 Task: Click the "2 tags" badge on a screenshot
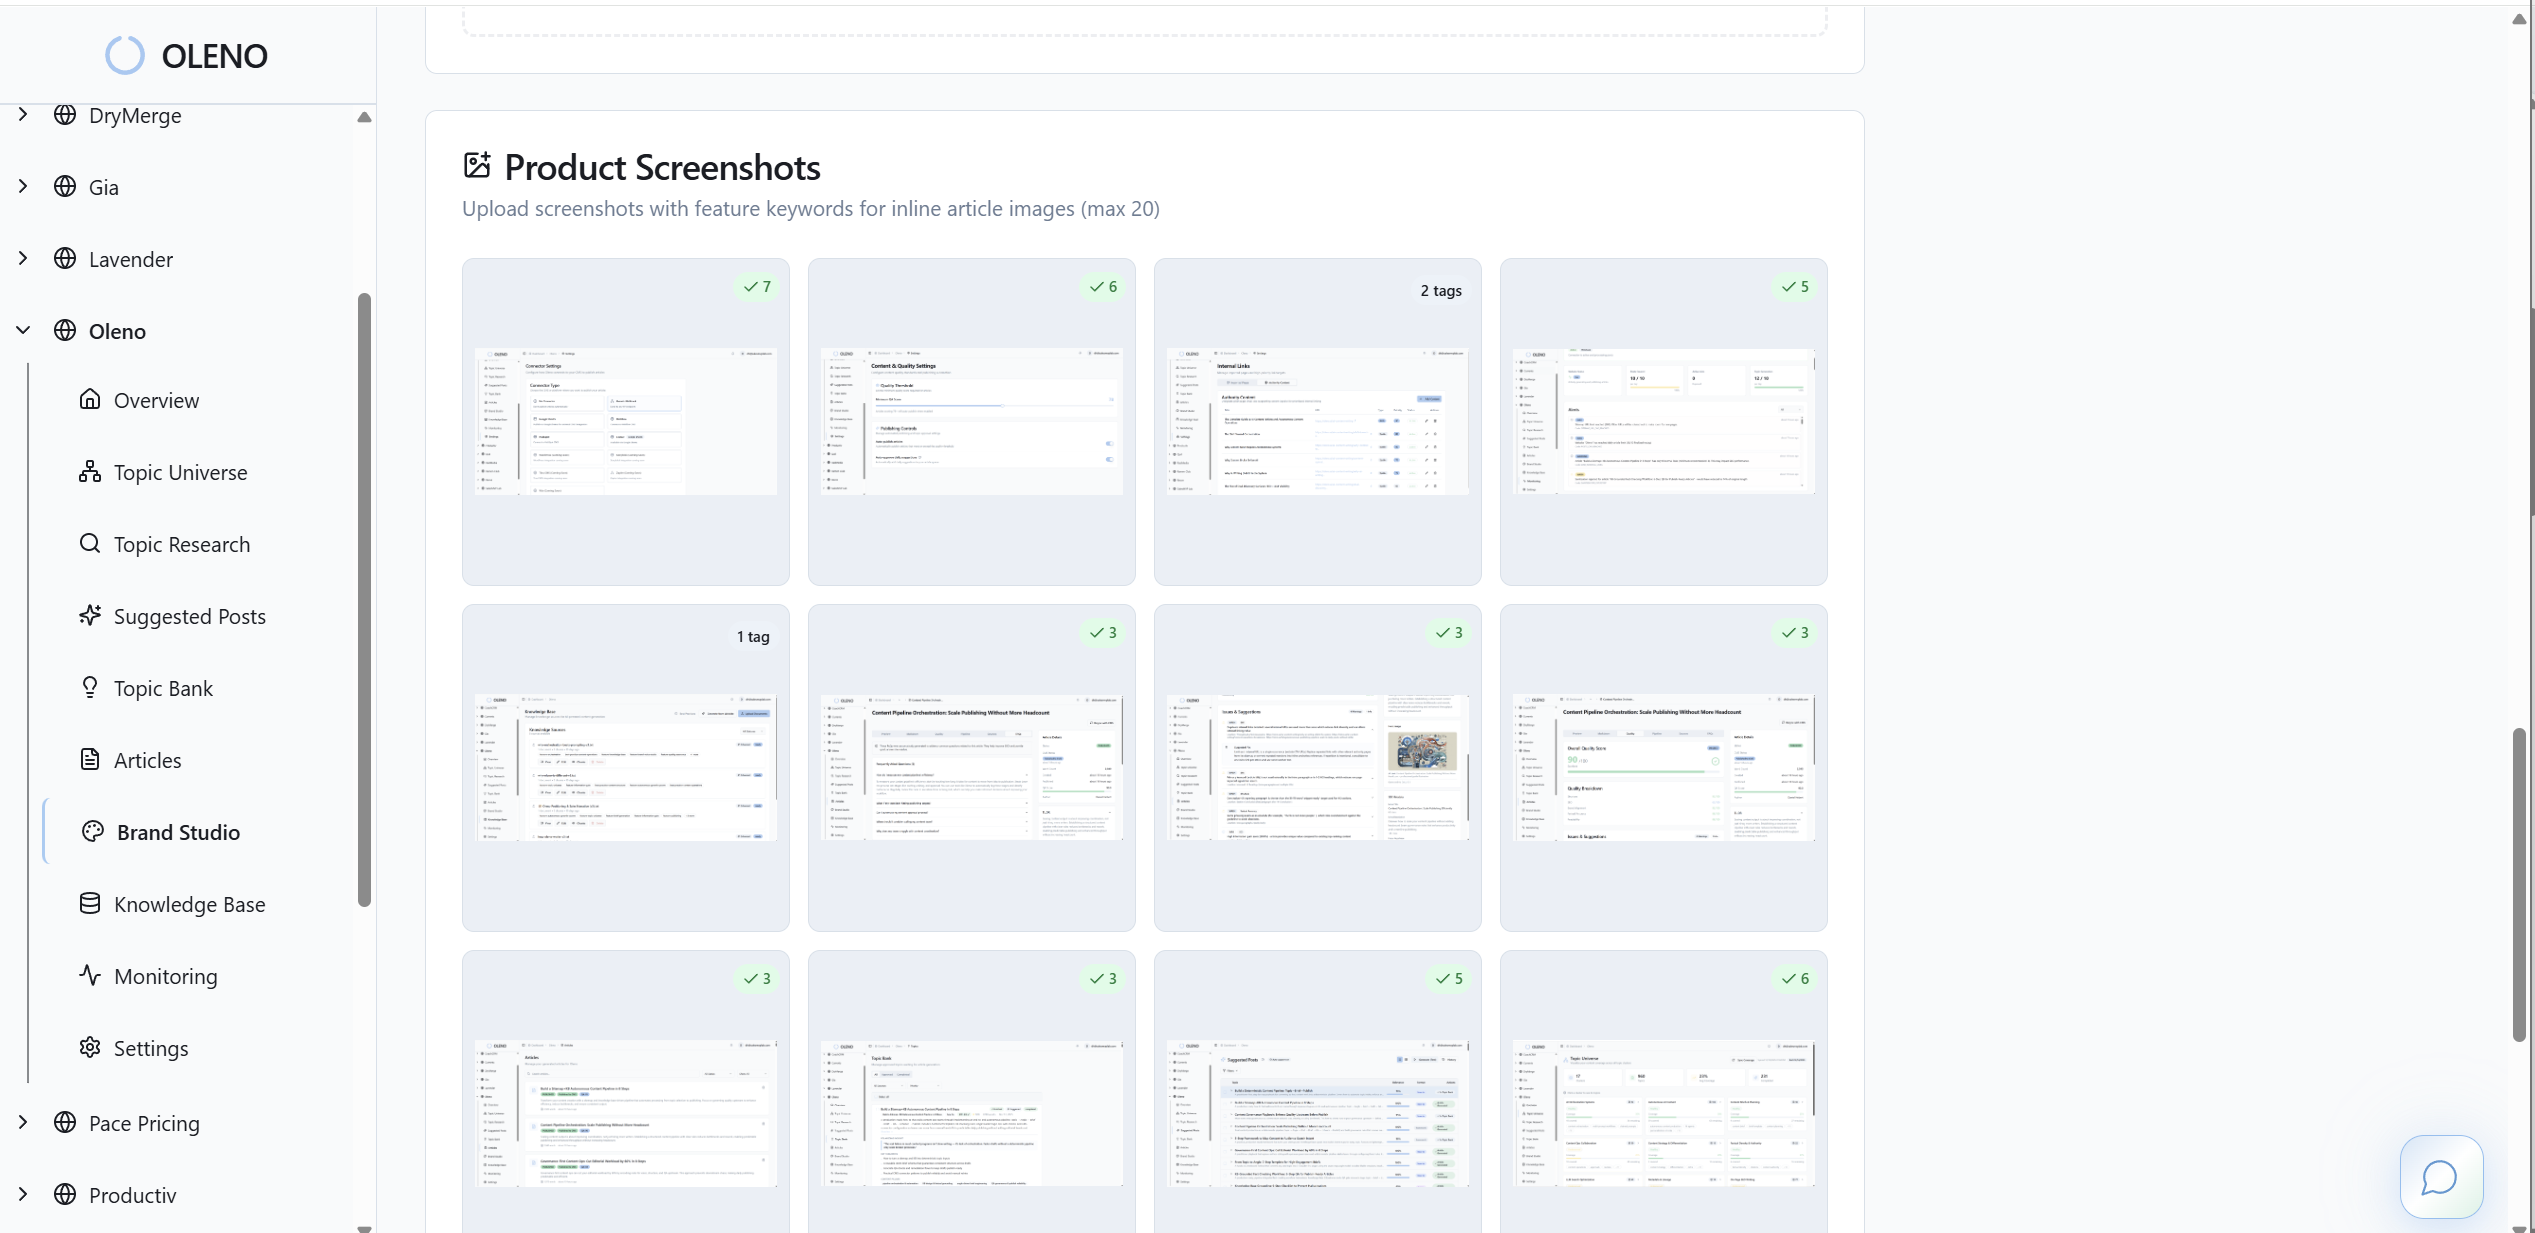[1440, 290]
